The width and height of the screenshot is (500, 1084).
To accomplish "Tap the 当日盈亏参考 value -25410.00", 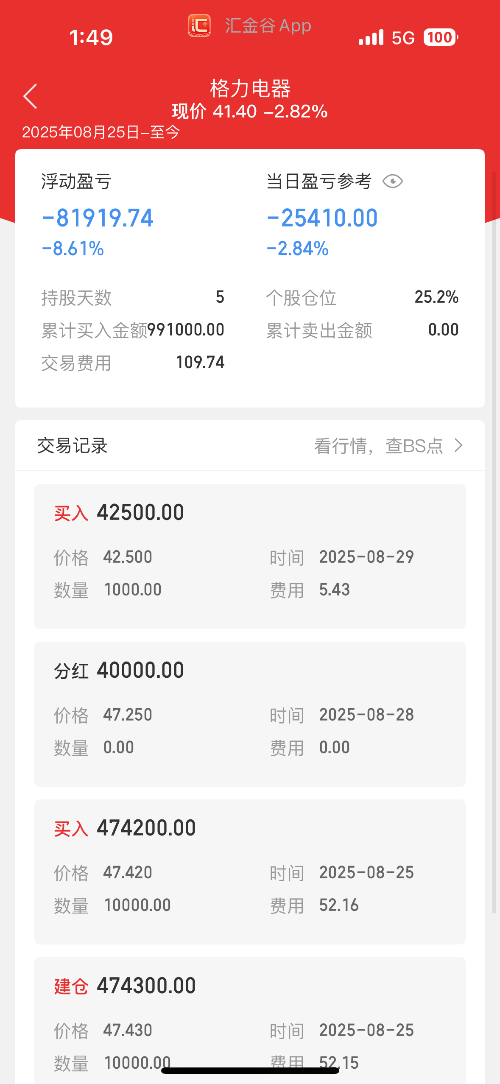I will tap(322, 218).
